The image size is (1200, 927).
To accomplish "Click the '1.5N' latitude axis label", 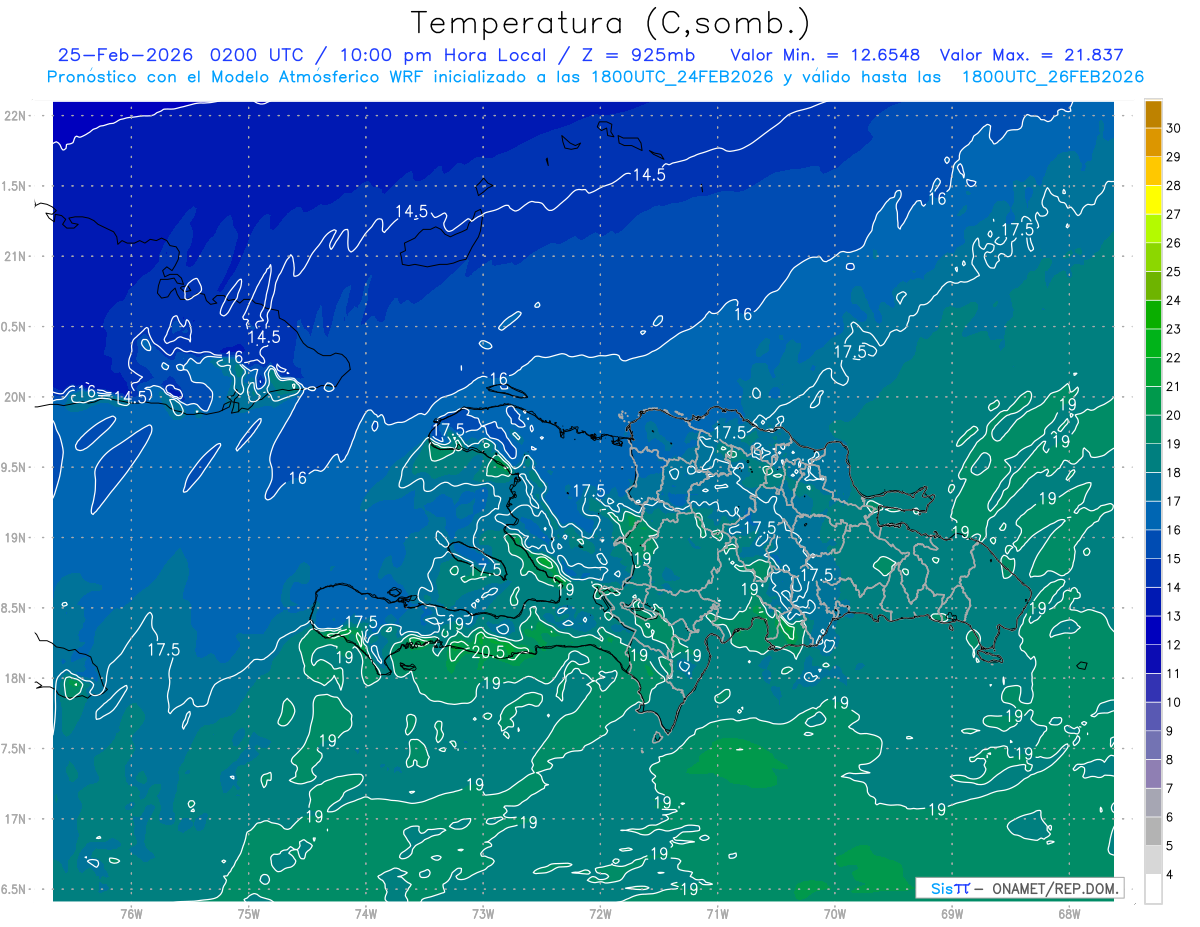I will pyautogui.click(x=14, y=186).
